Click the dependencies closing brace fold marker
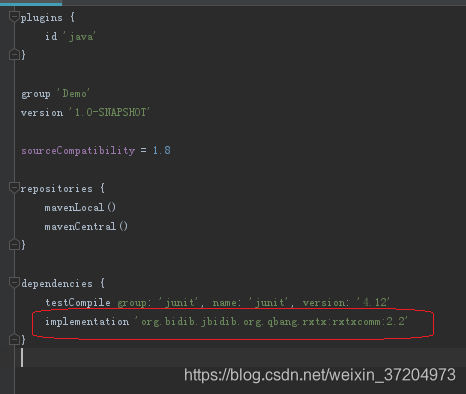This screenshot has height=394, width=466. [x=14, y=340]
